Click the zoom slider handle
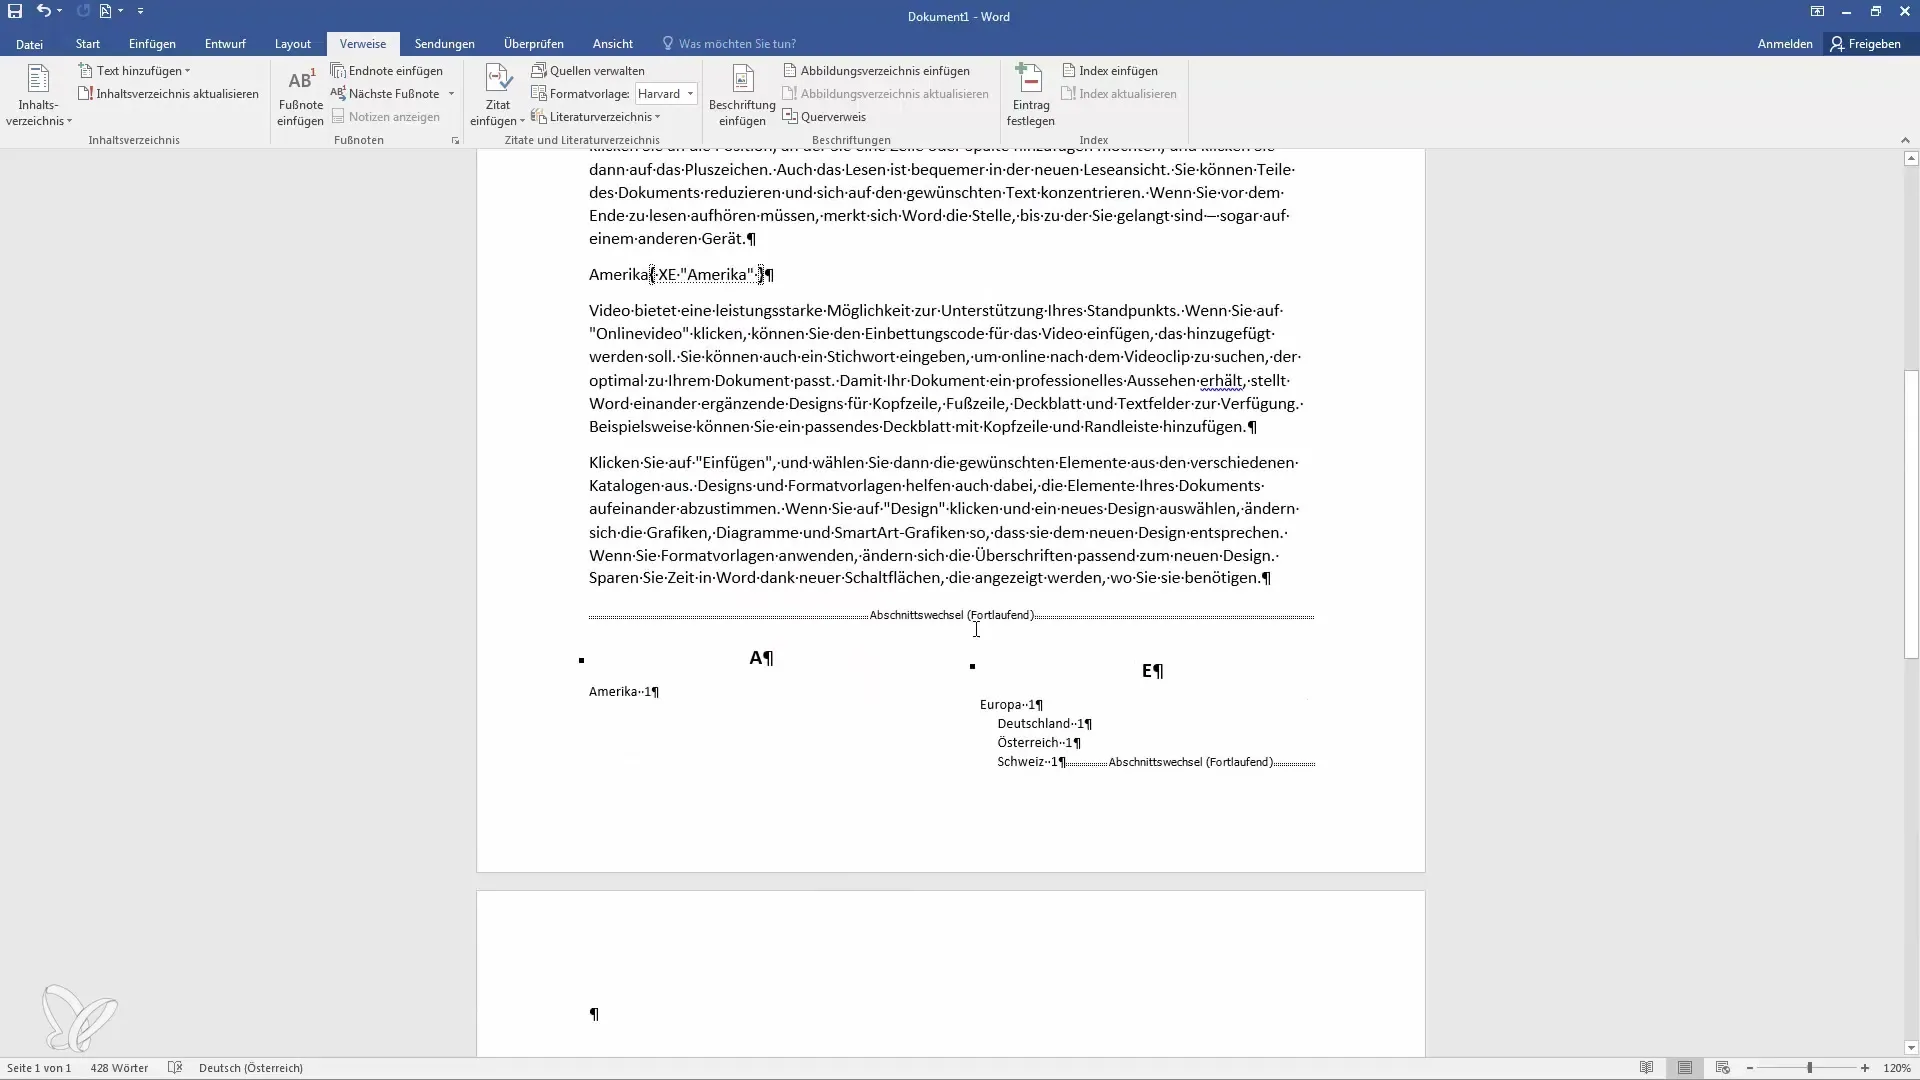Screen dimensions: 1920x1080 pyautogui.click(x=1809, y=1068)
